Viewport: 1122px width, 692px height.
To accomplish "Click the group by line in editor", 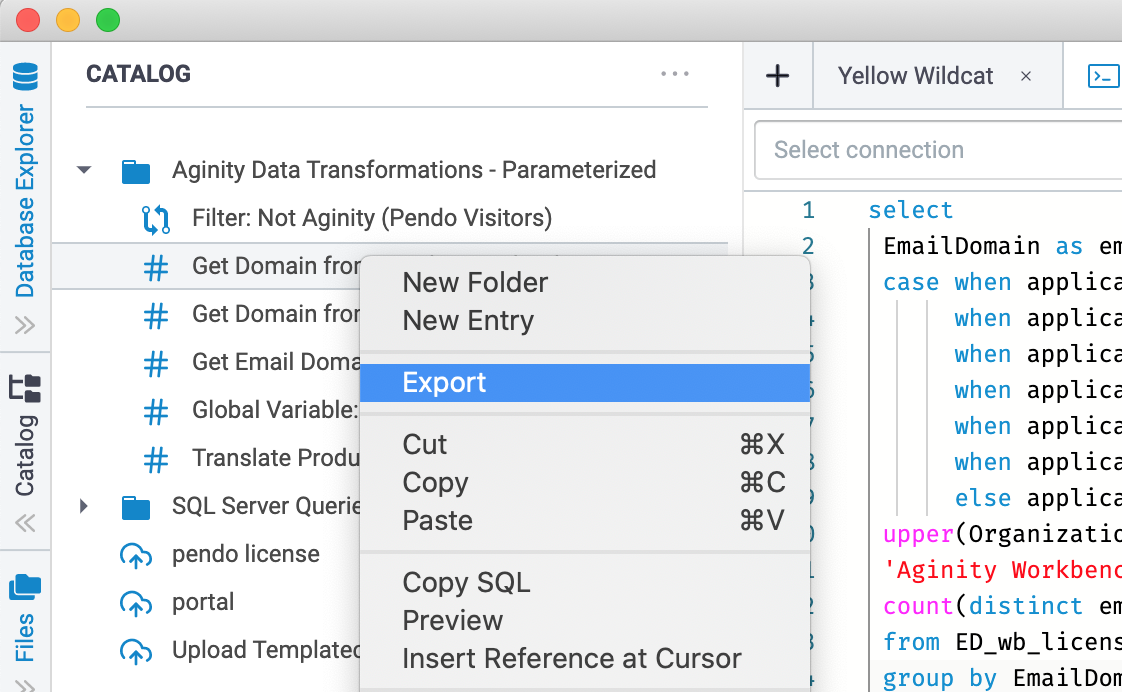I will coord(1002,678).
